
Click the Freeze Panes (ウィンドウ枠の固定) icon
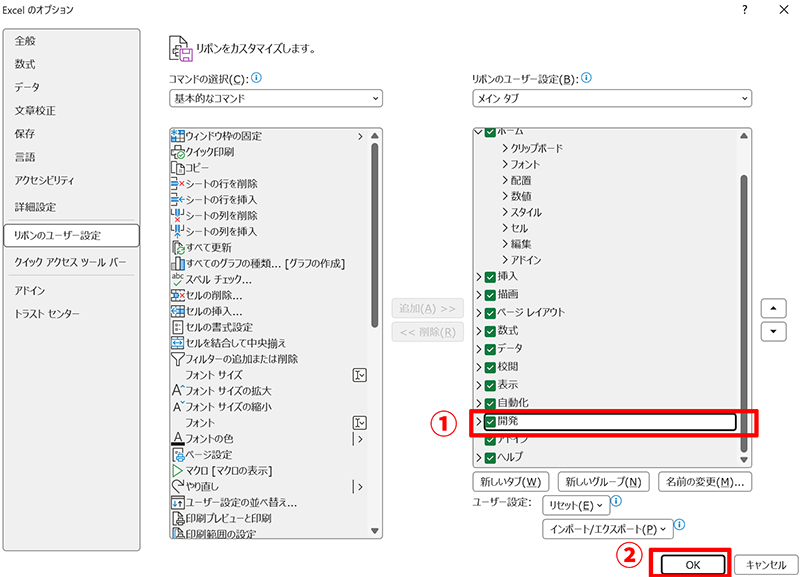pyautogui.click(x=178, y=136)
